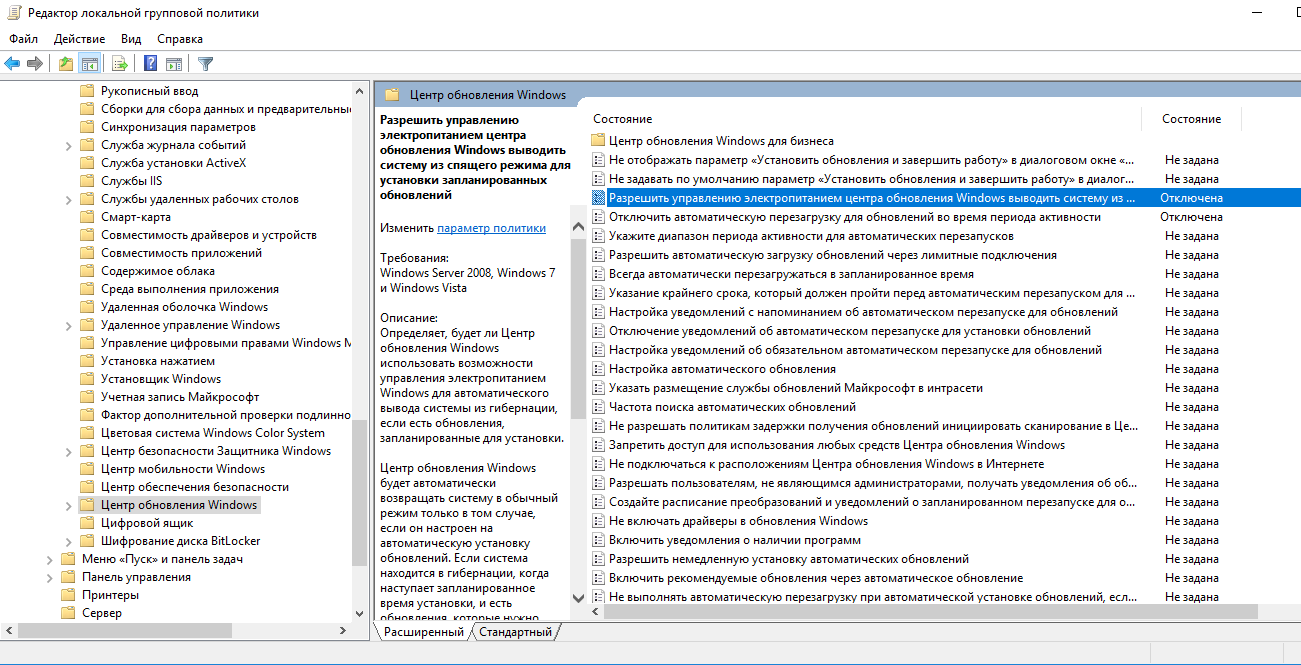Screen dimensions: 1301x665
Task: Click the Export list toolbar icon
Action: (x=118, y=62)
